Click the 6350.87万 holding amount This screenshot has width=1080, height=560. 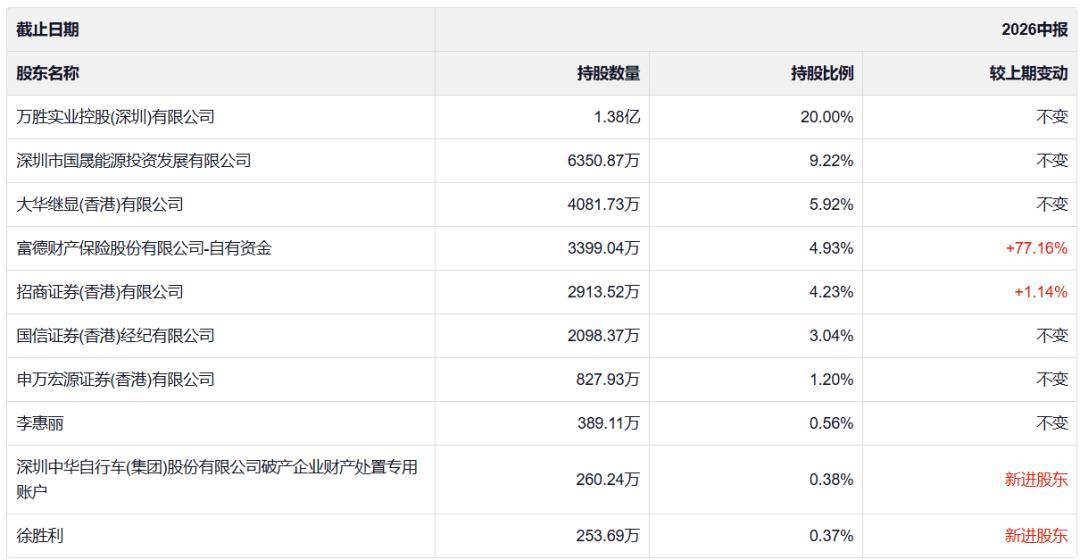click(x=603, y=160)
